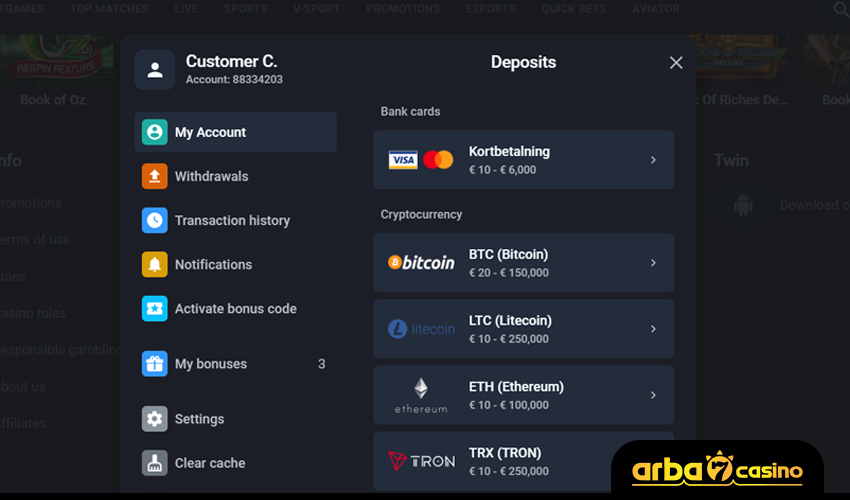The width and height of the screenshot is (850, 500).
Task: Click the Activate bonus code ticket icon
Action: pos(154,309)
